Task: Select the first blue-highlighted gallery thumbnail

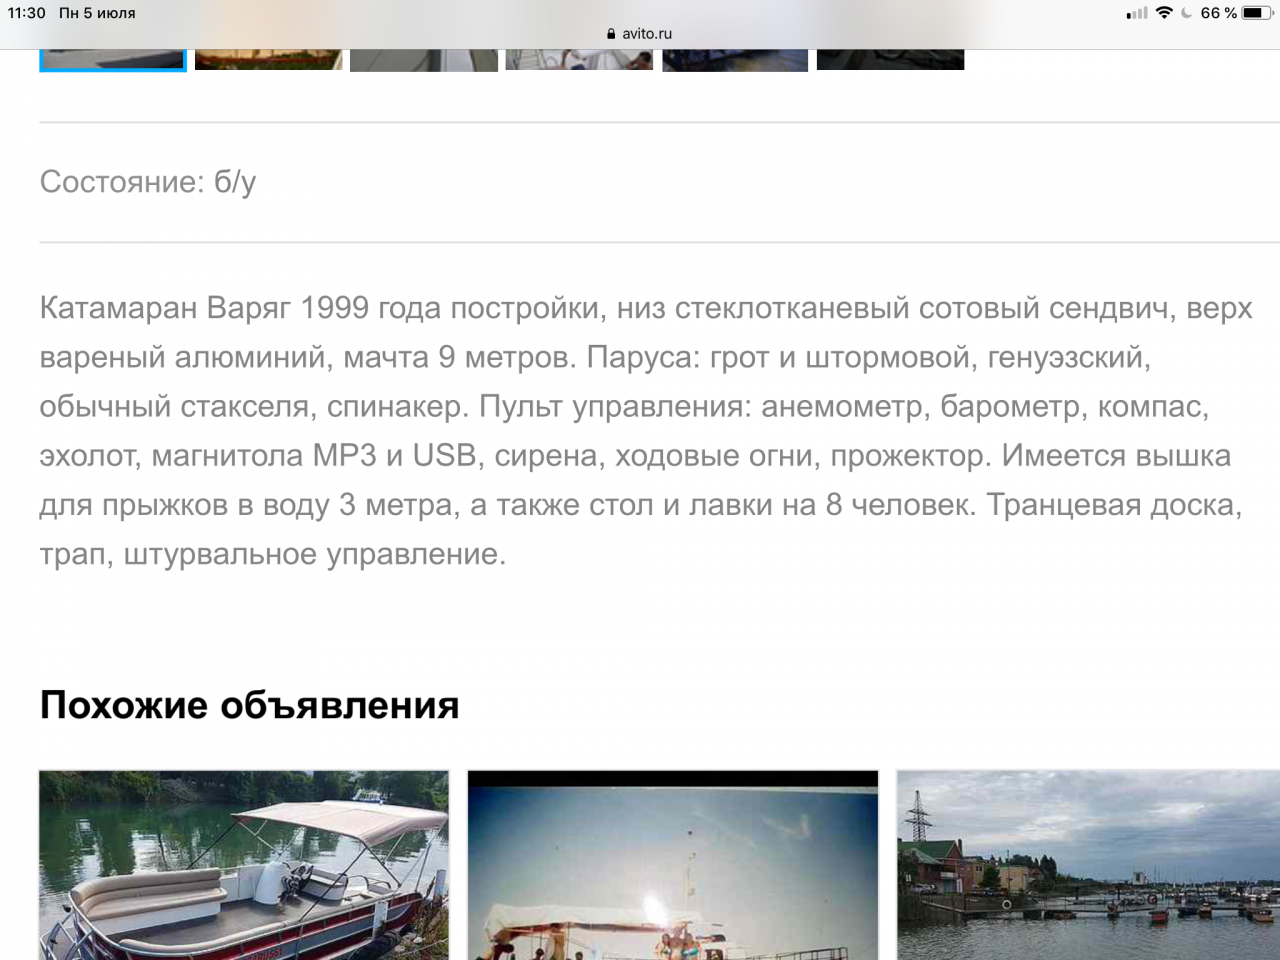Action: [x=113, y=59]
